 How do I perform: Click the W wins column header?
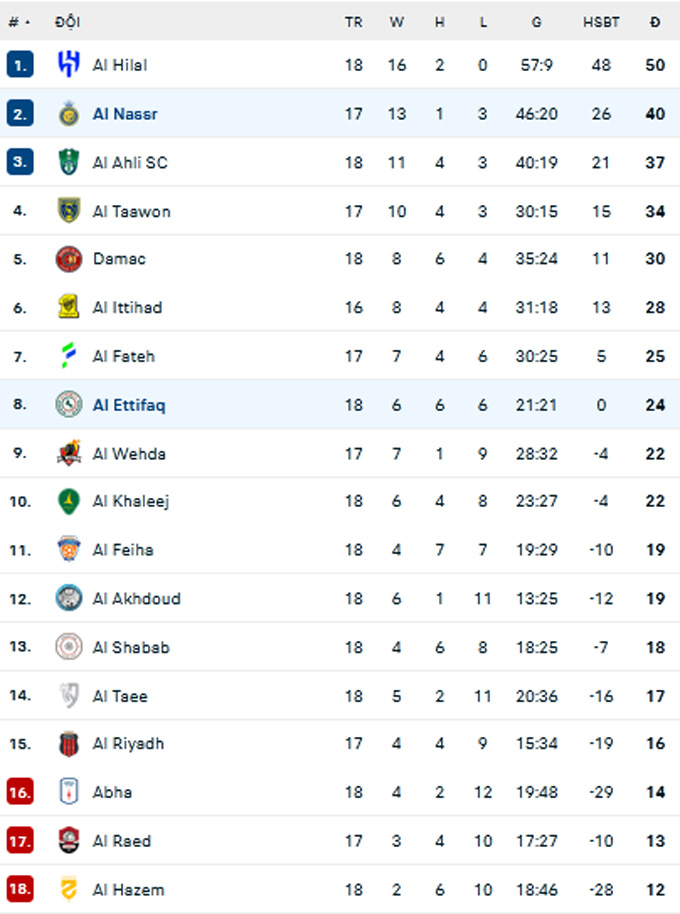[397, 22]
